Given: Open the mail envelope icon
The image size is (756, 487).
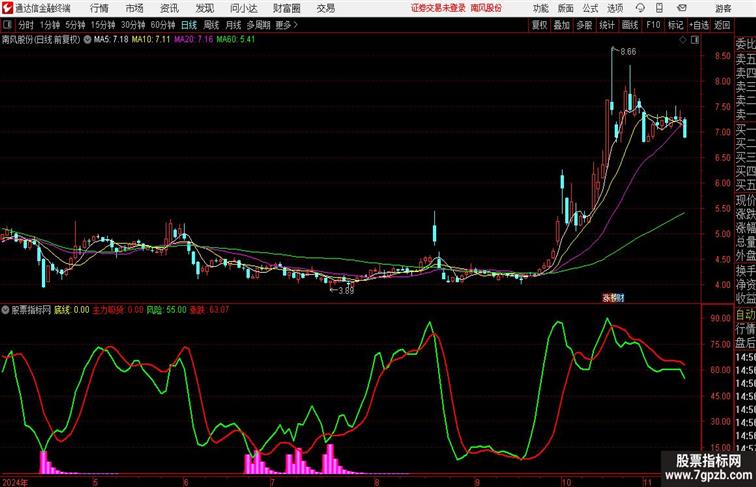Looking at the screenshot, I should click(682, 8).
